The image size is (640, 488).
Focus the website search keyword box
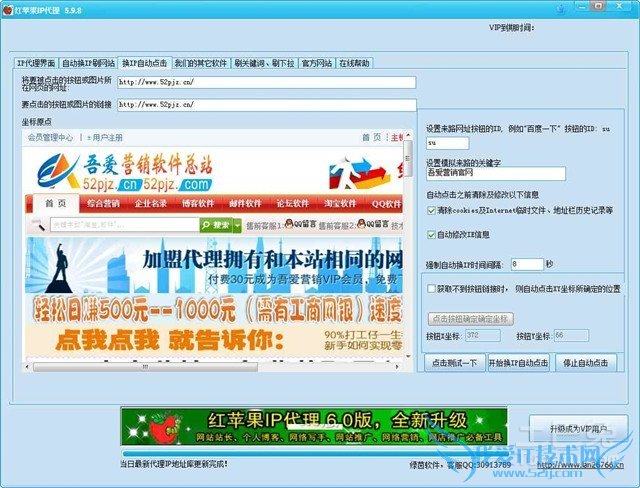point(124,225)
